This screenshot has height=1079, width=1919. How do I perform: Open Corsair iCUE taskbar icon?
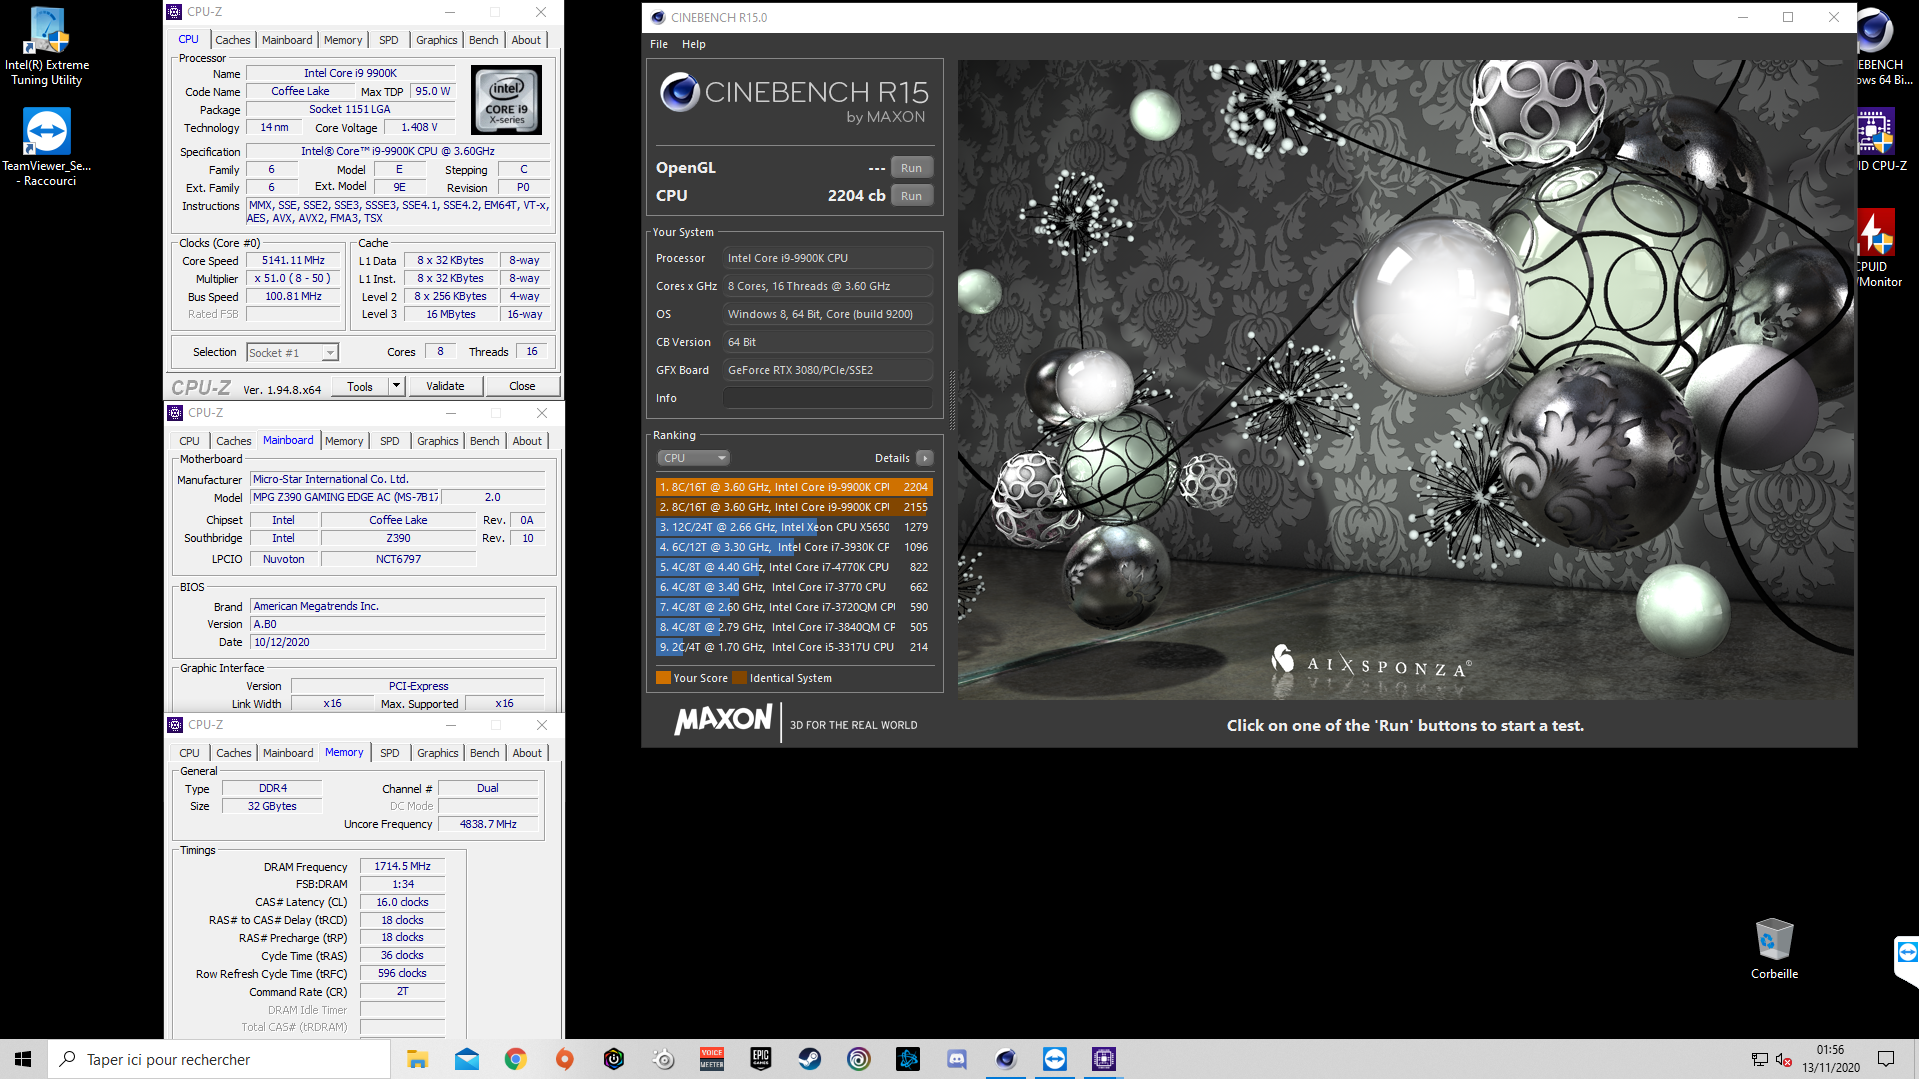(x=614, y=1059)
